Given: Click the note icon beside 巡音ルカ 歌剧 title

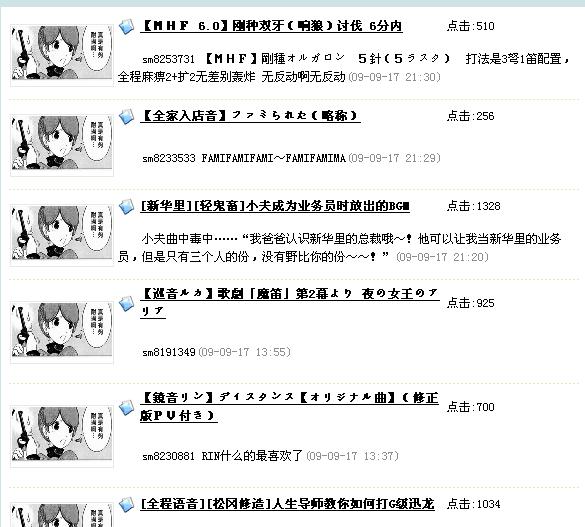Looking at the screenshot, I should 126,303.
